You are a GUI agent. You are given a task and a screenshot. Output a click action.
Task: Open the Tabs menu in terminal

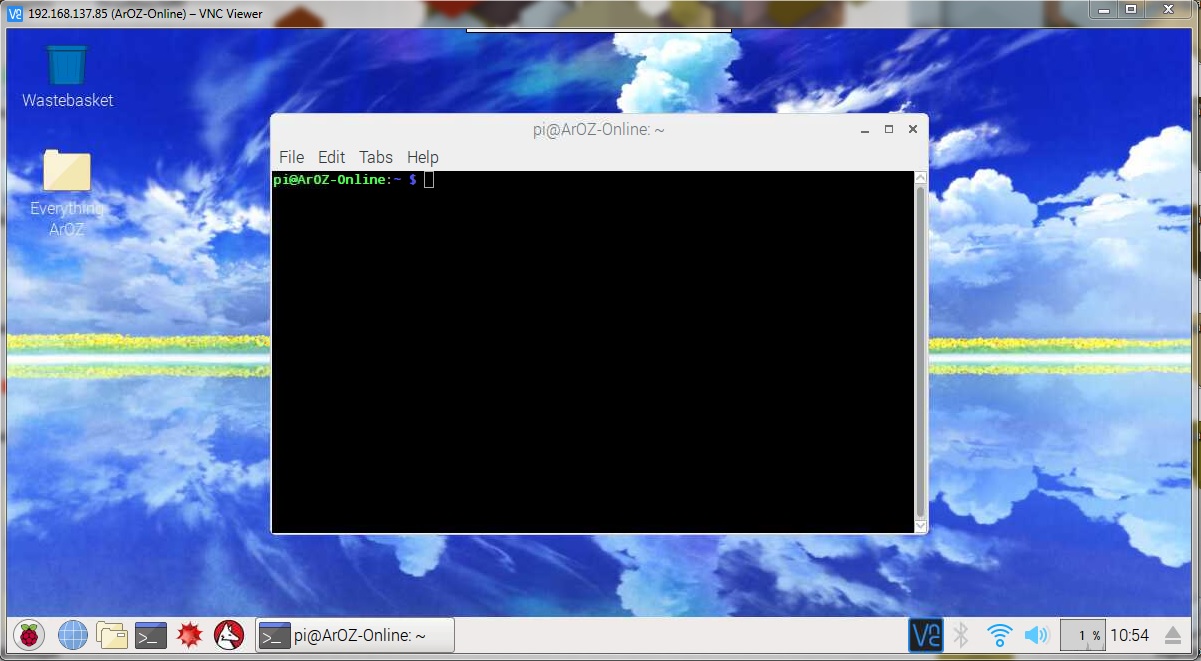[x=376, y=157]
